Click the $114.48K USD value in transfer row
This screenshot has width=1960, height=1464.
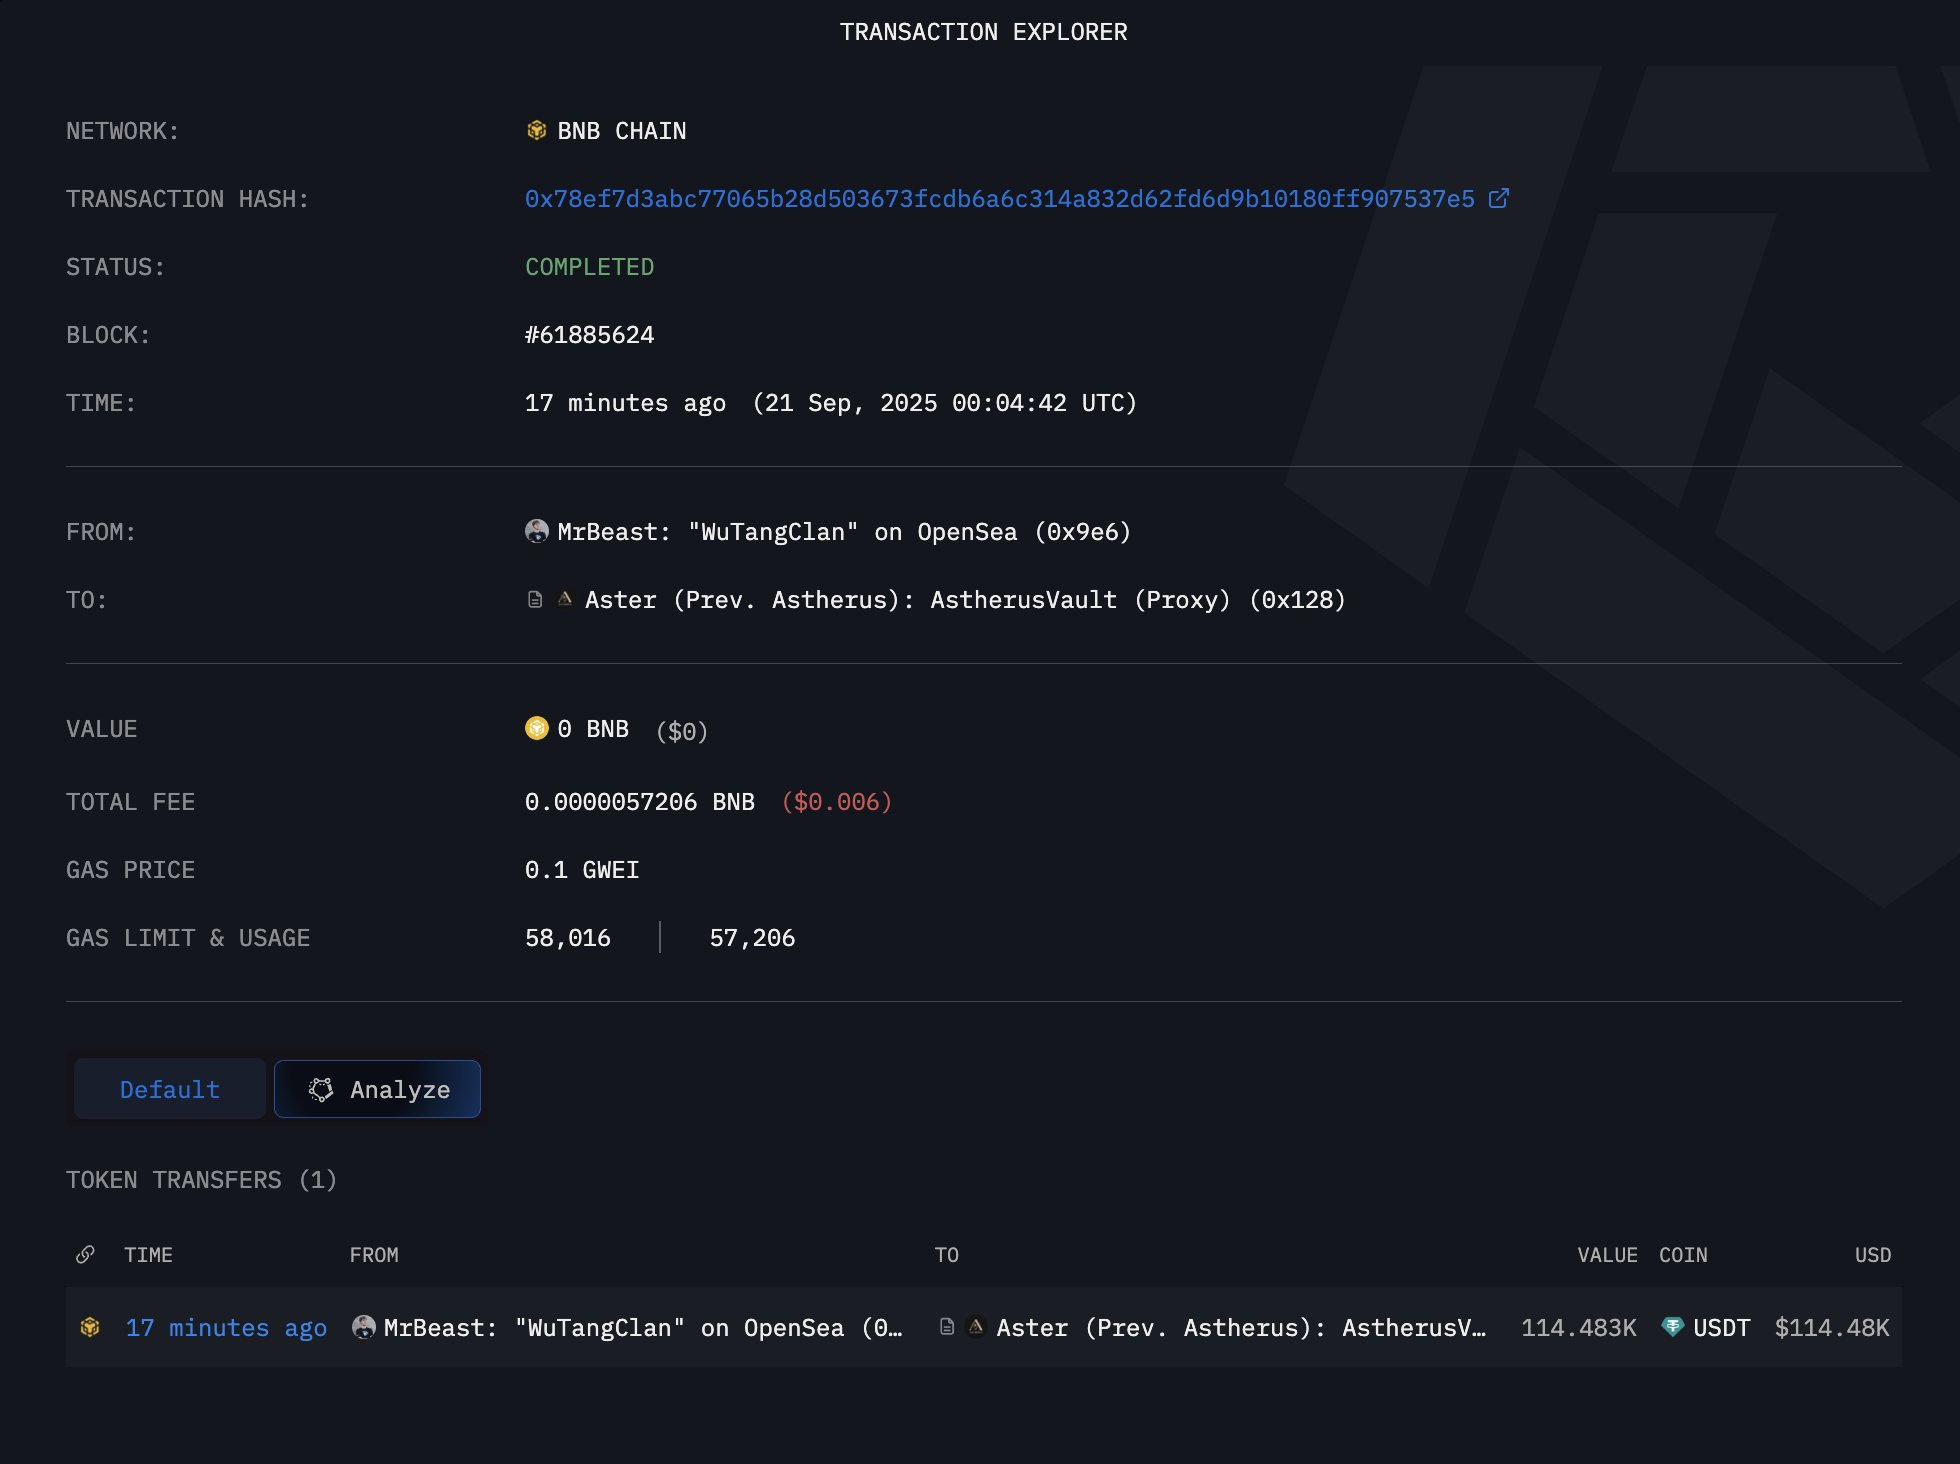tap(1831, 1328)
